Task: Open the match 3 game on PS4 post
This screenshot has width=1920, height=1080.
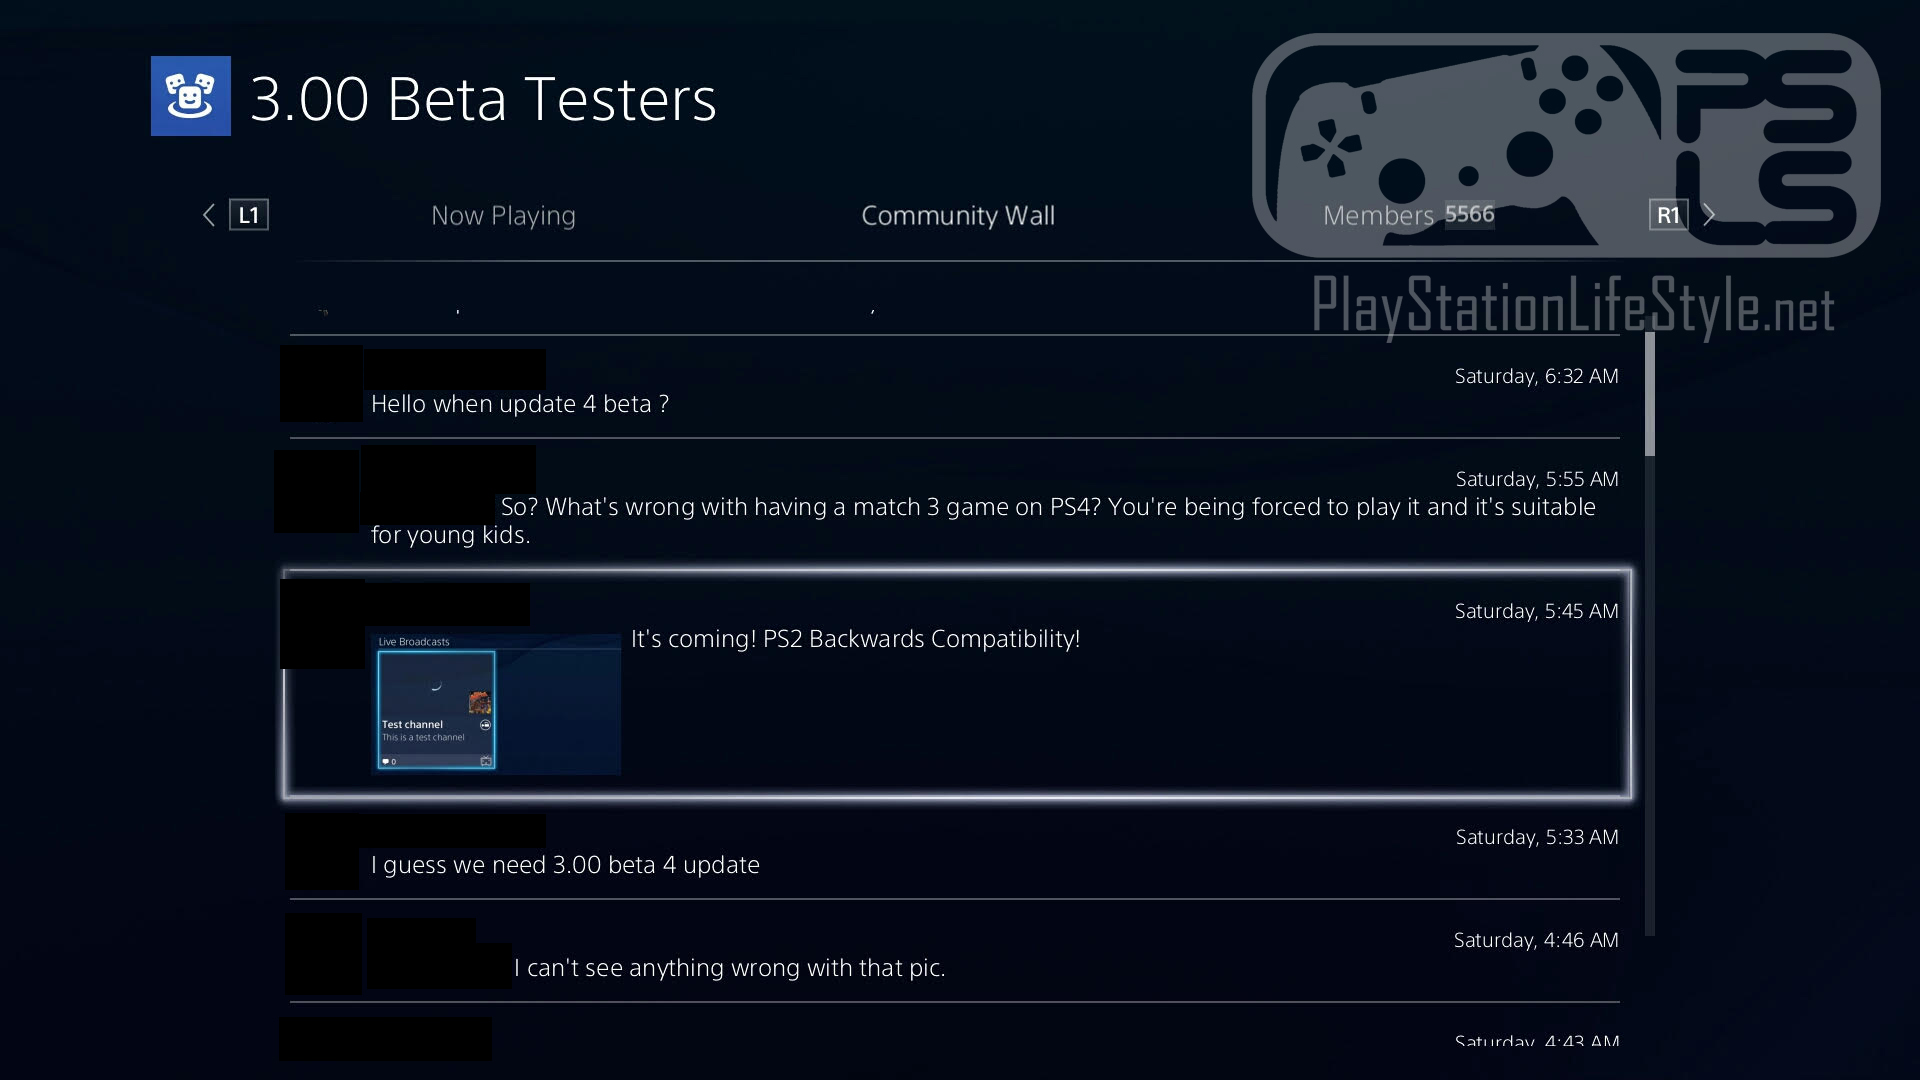Action: click(1047, 507)
